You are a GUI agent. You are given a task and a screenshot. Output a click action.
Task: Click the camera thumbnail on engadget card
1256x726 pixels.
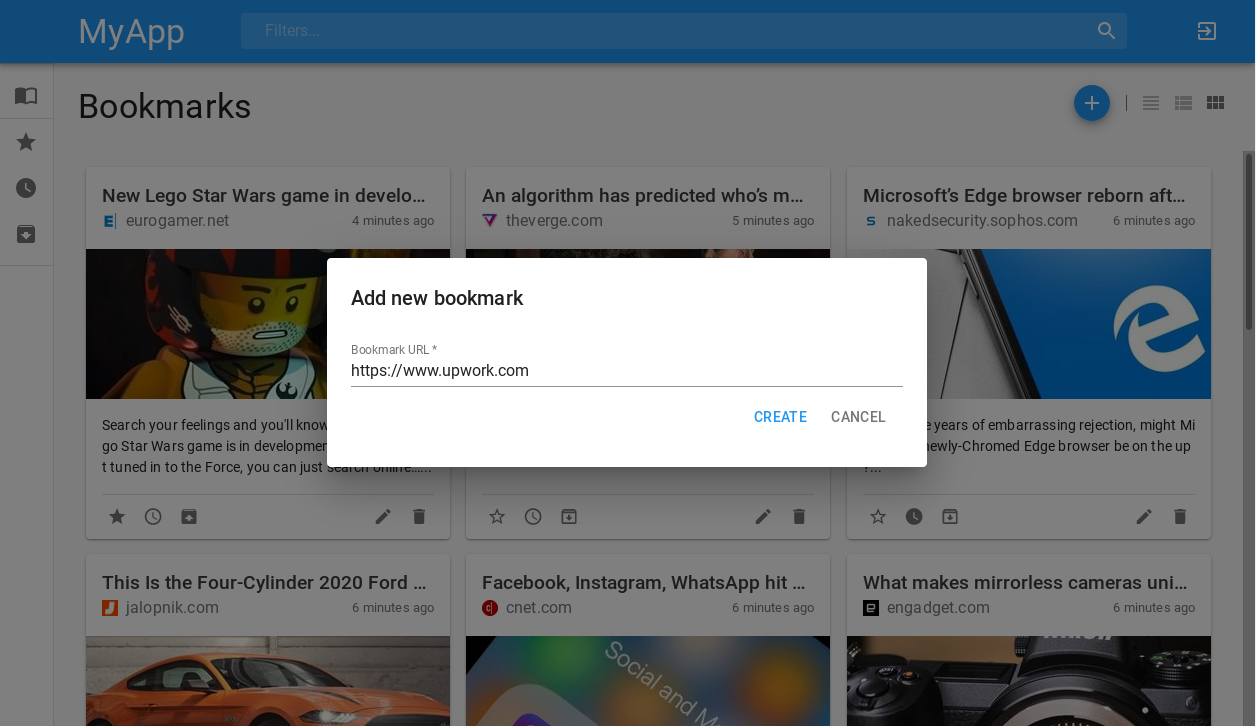click(x=1029, y=681)
